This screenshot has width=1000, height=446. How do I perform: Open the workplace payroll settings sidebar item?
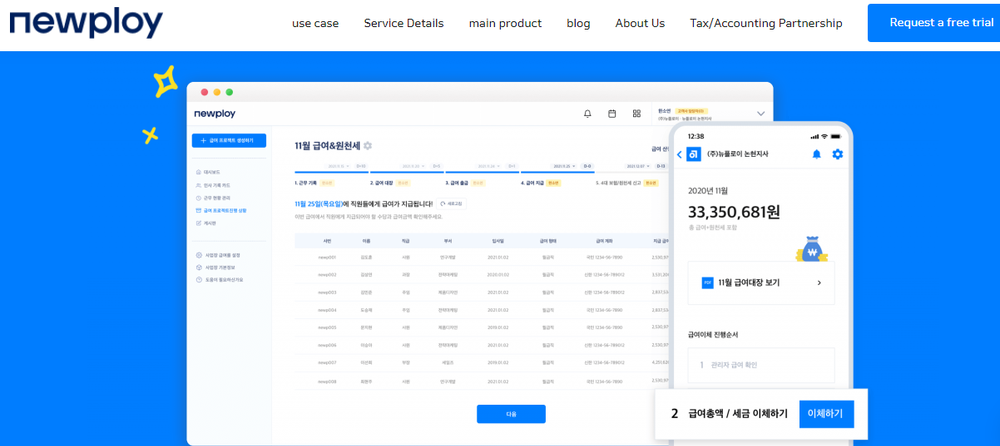point(219,255)
